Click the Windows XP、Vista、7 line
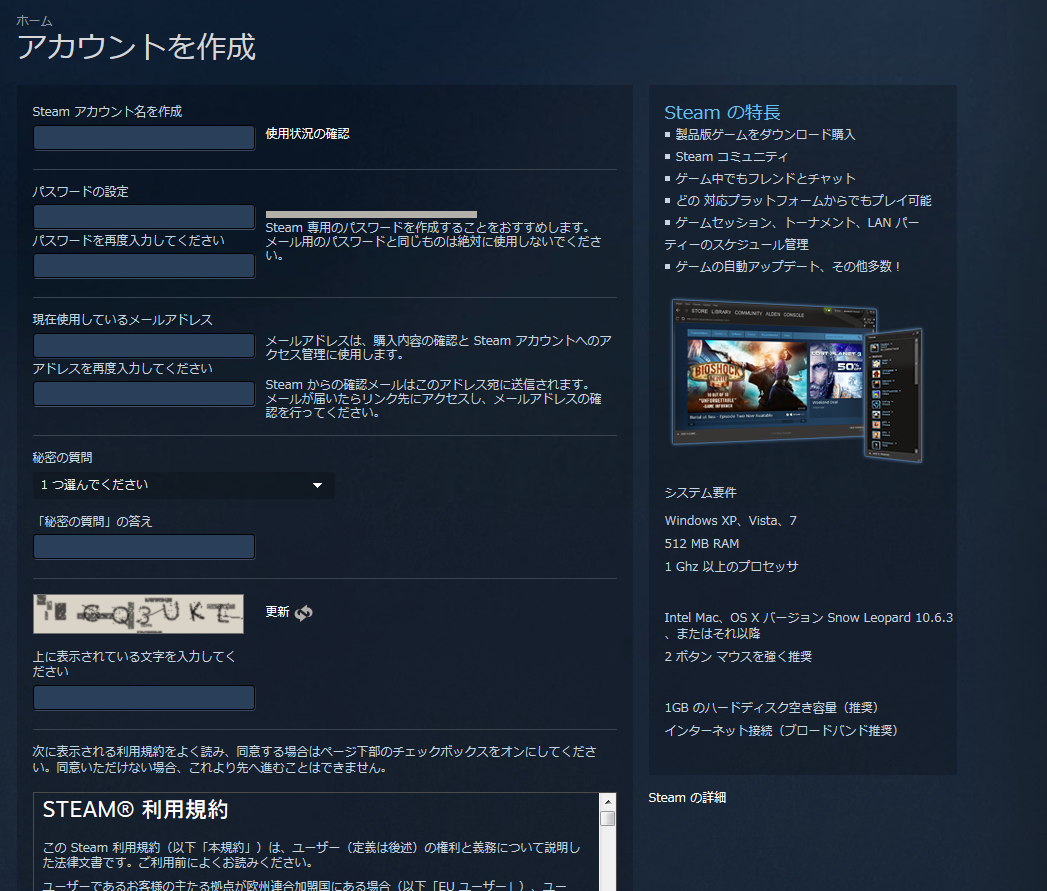 pyautogui.click(x=730, y=520)
